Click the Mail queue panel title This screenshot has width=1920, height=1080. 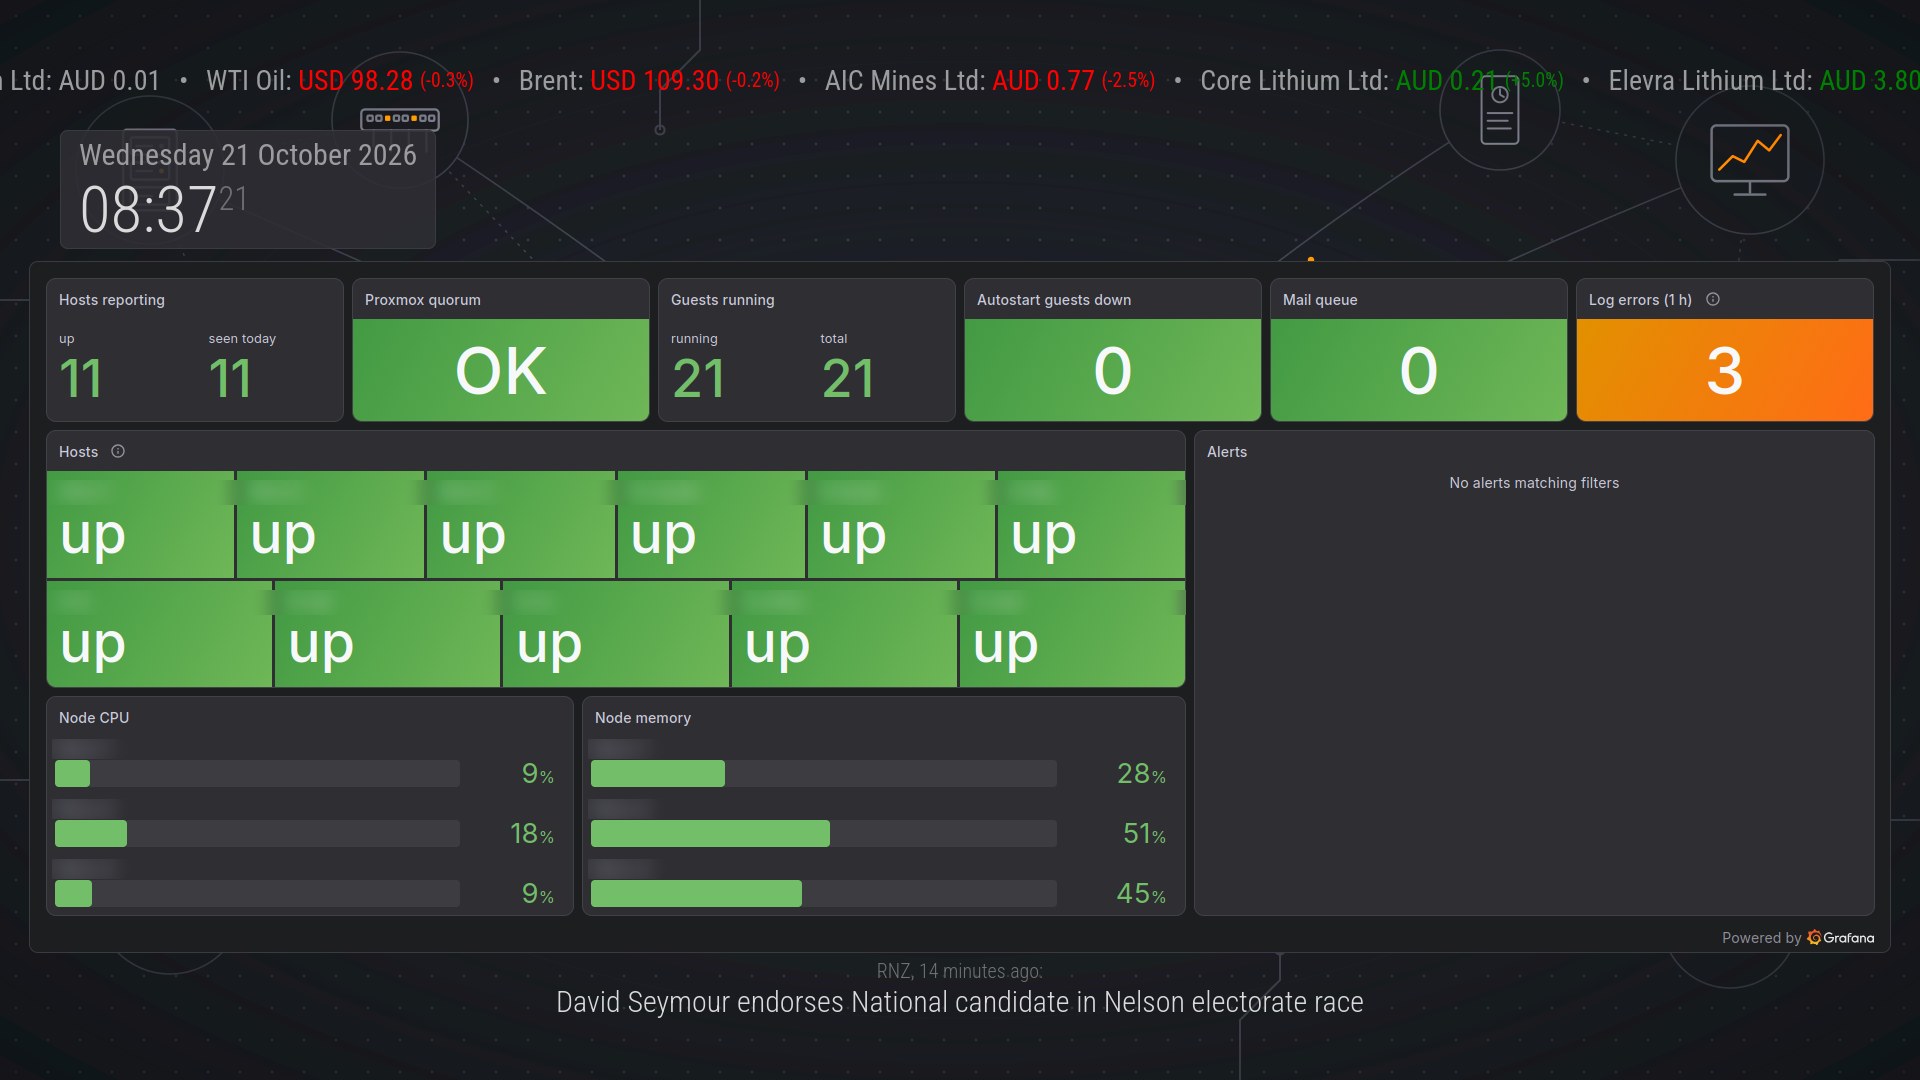1320,300
